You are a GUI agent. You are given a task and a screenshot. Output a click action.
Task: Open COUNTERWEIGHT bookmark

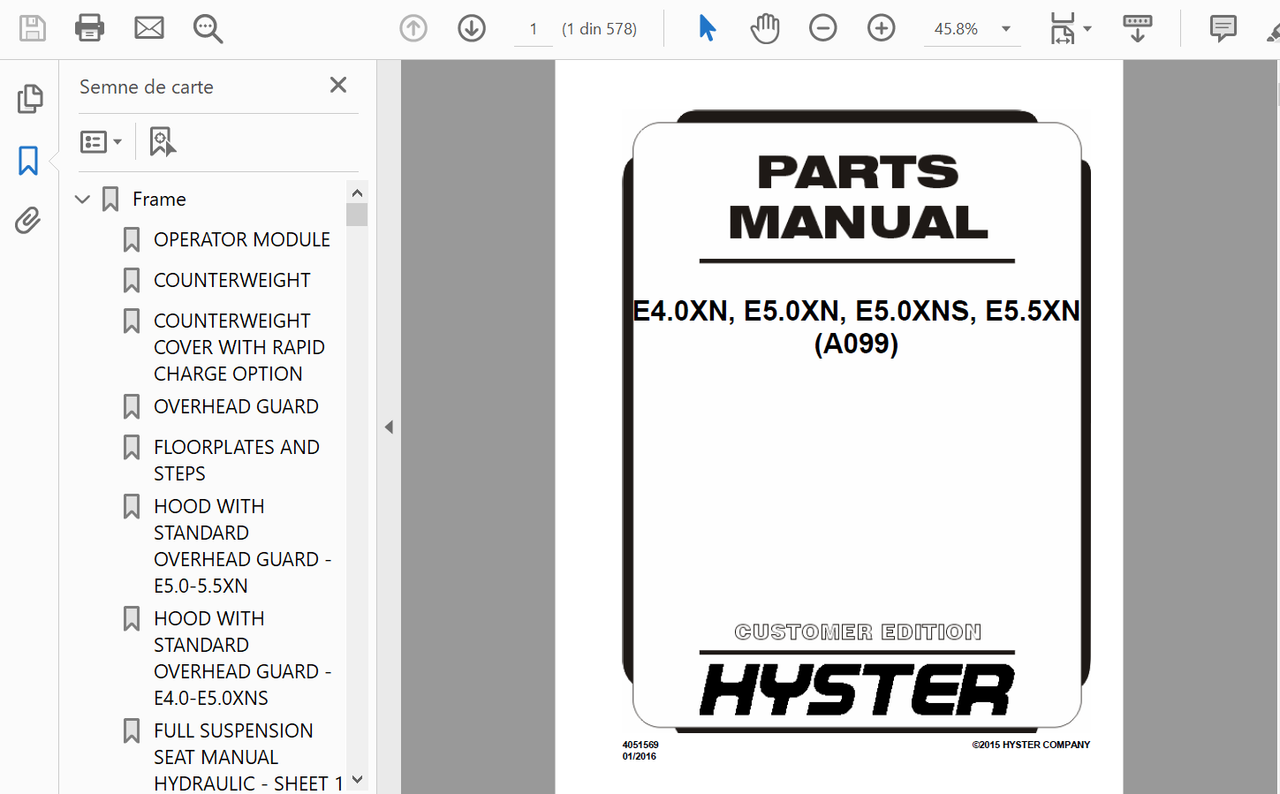point(232,281)
